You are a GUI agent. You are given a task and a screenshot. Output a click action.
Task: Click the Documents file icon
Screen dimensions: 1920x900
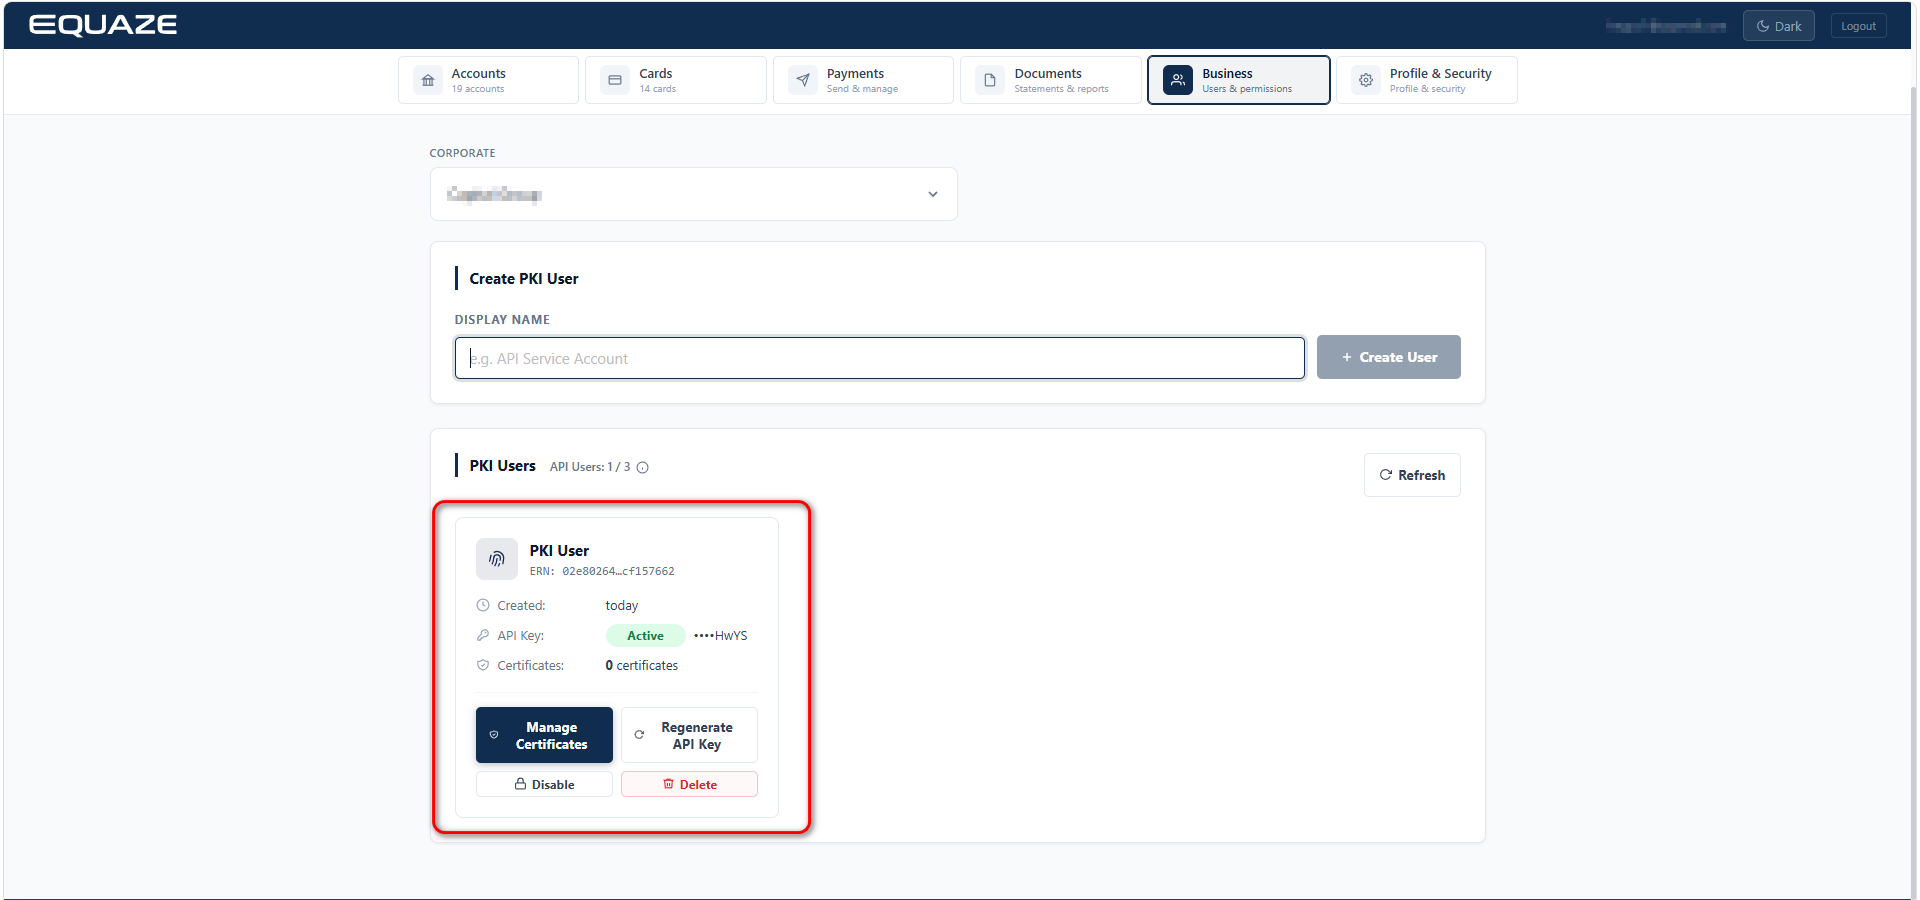click(990, 80)
